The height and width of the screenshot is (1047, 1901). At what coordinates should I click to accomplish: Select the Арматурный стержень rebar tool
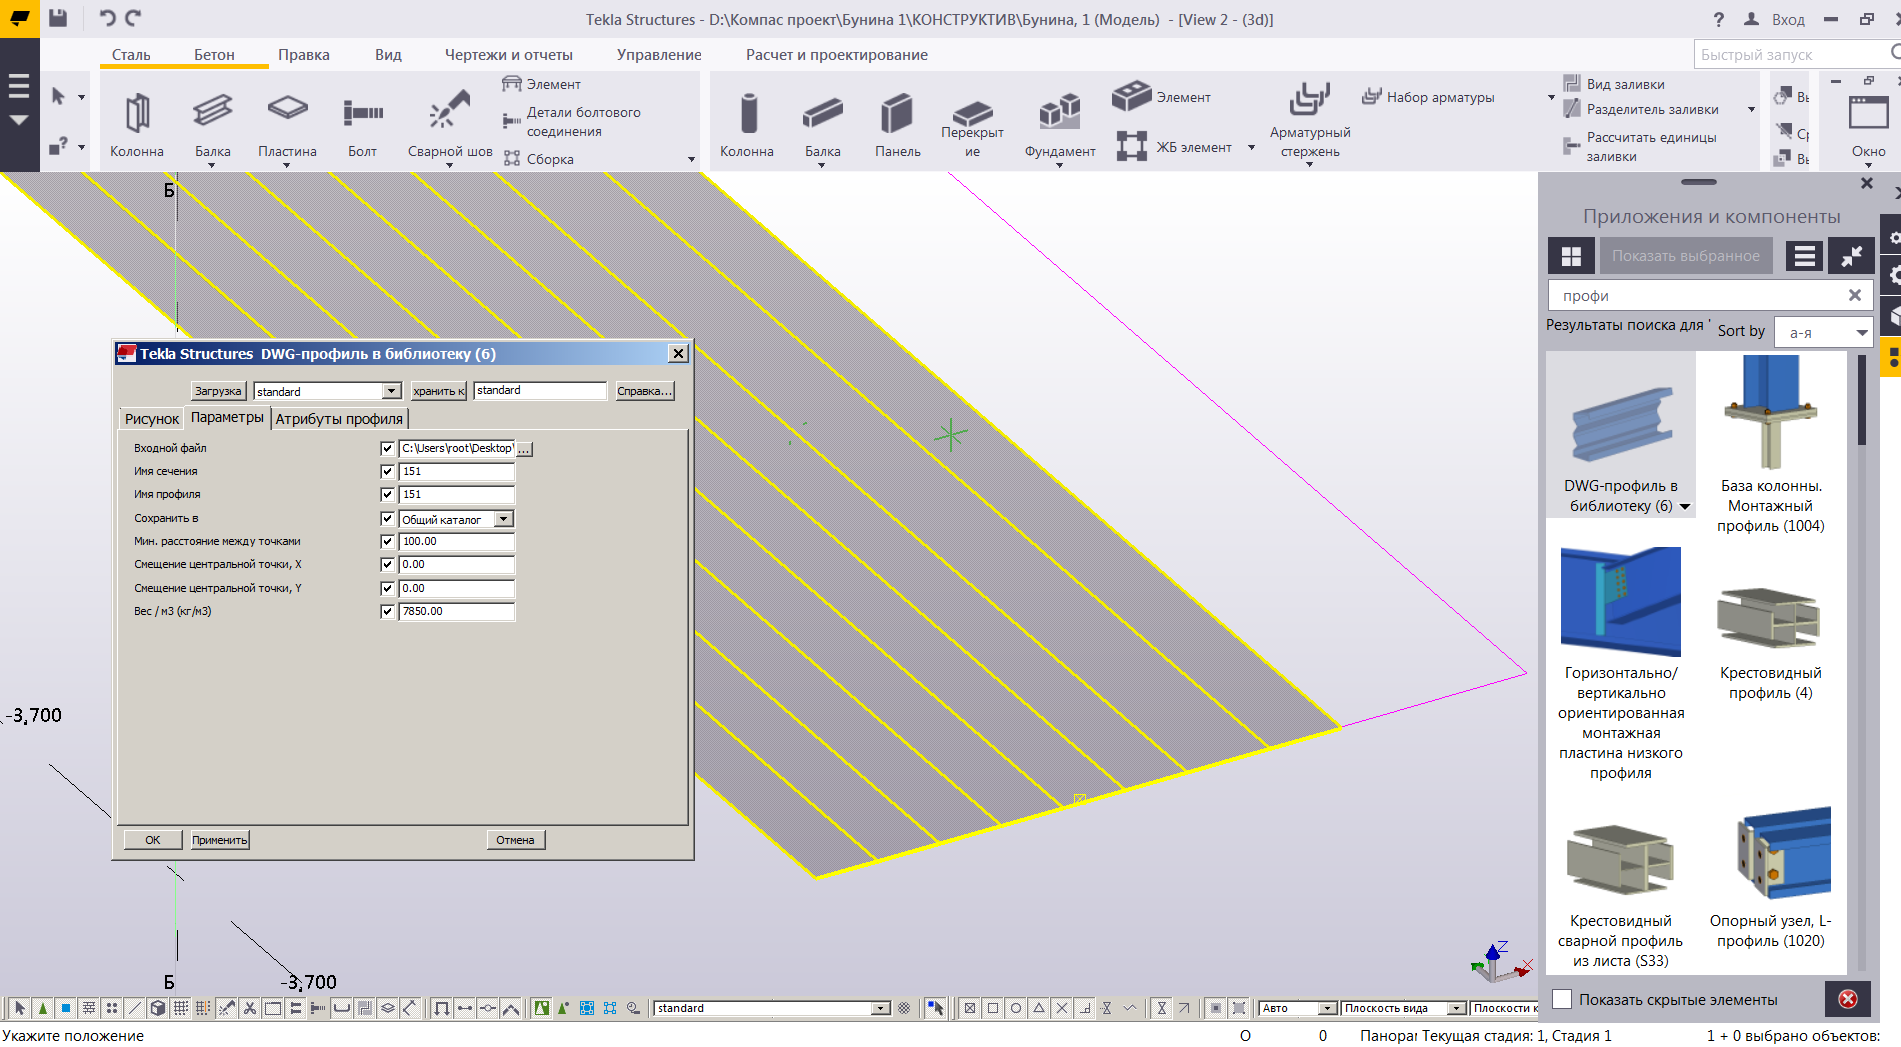click(1309, 100)
